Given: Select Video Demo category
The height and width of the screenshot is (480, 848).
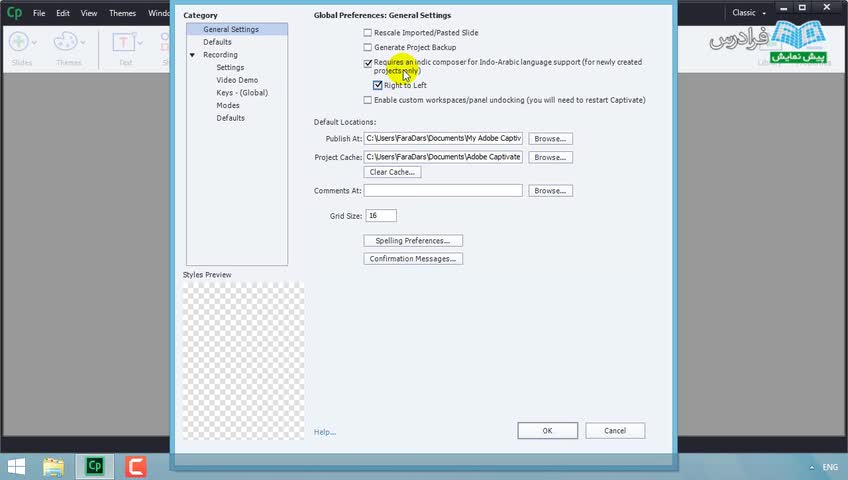Looking at the screenshot, I should click(237, 80).
